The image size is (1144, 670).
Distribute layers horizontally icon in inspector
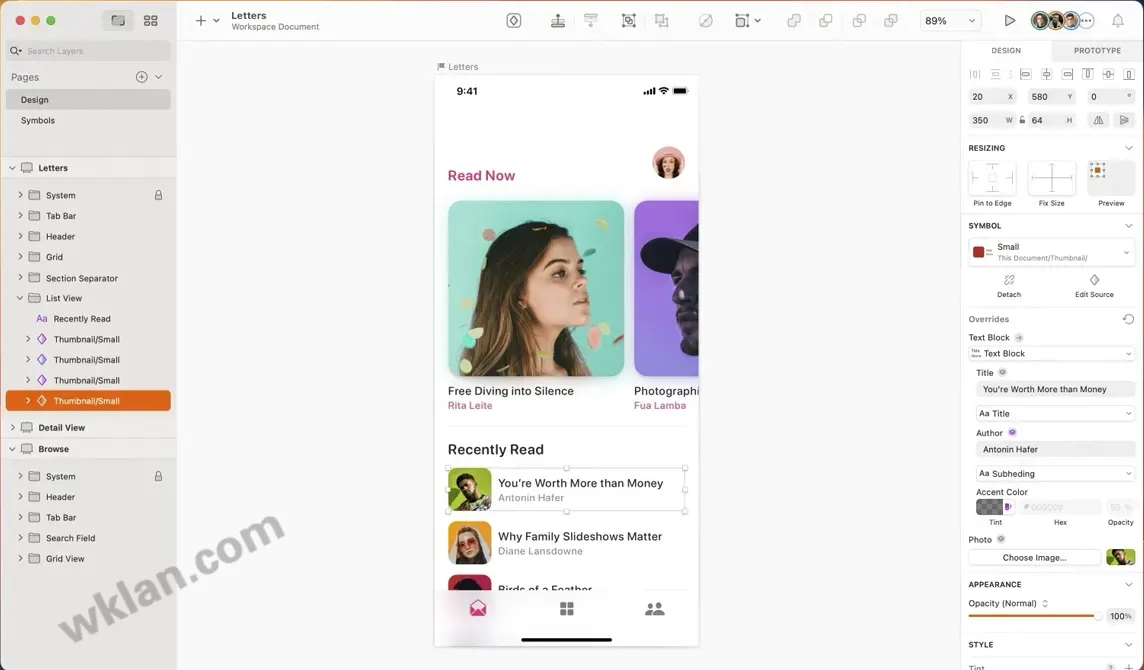975,74
